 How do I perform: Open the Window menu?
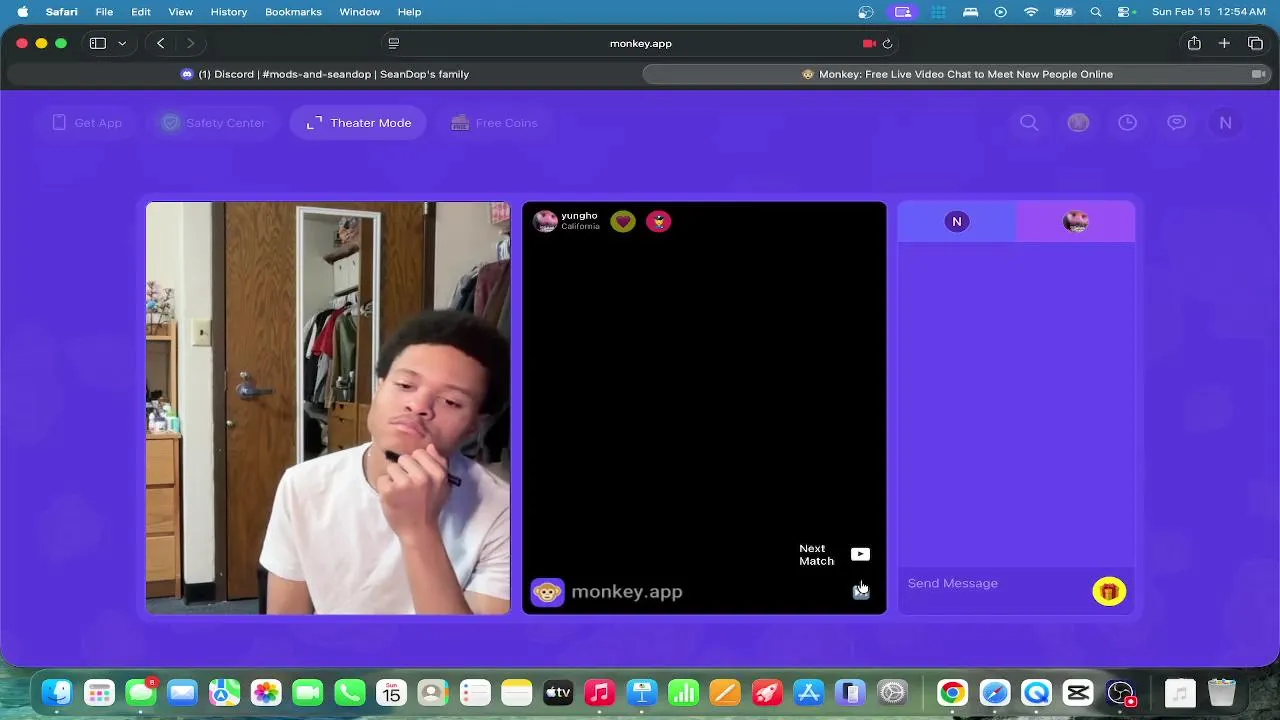tap(360, 12)
